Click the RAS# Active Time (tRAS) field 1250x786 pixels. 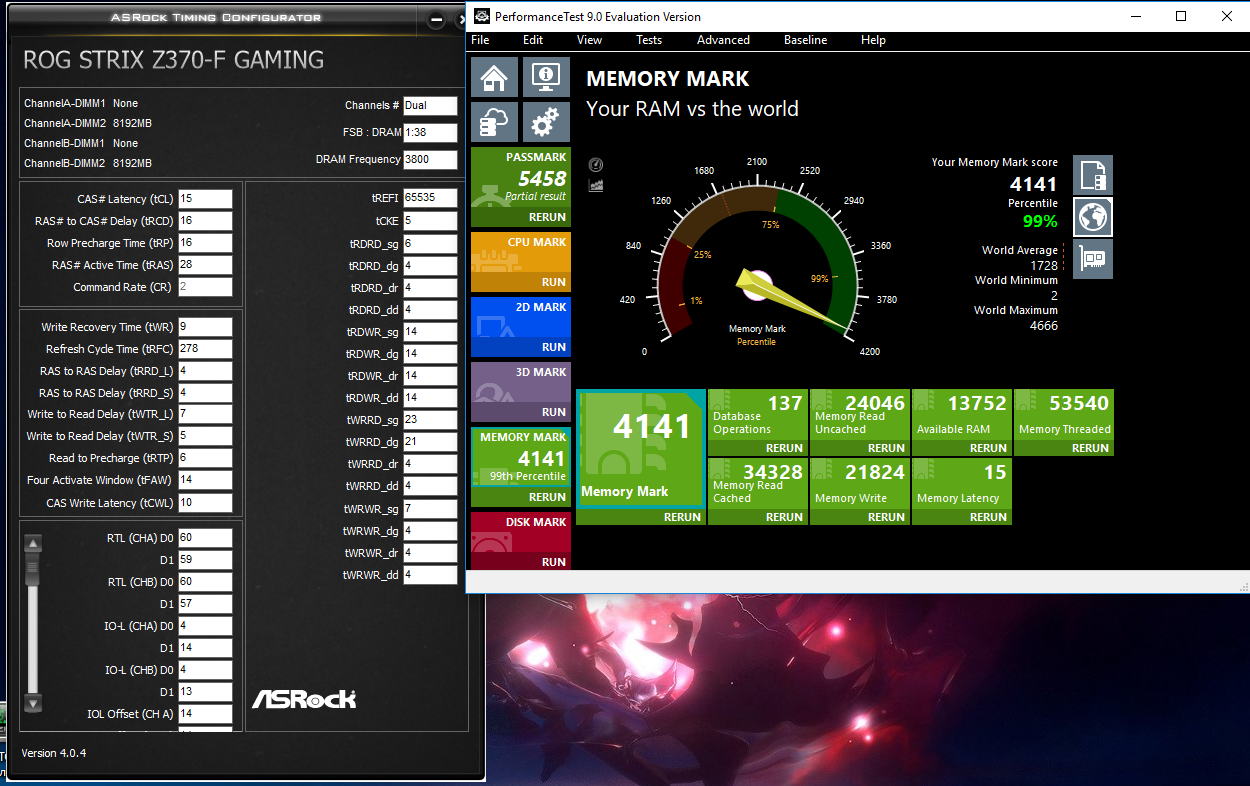point(205,265)
